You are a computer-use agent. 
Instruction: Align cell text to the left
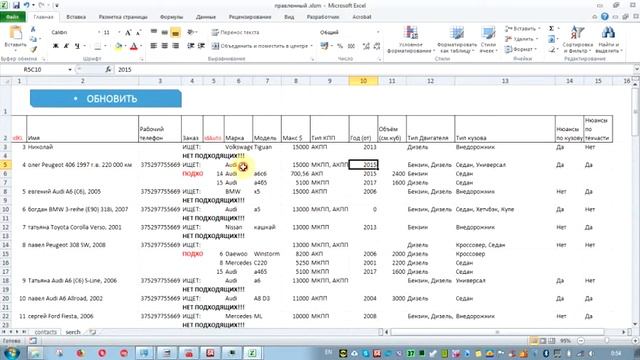click(x=154, y=46)
